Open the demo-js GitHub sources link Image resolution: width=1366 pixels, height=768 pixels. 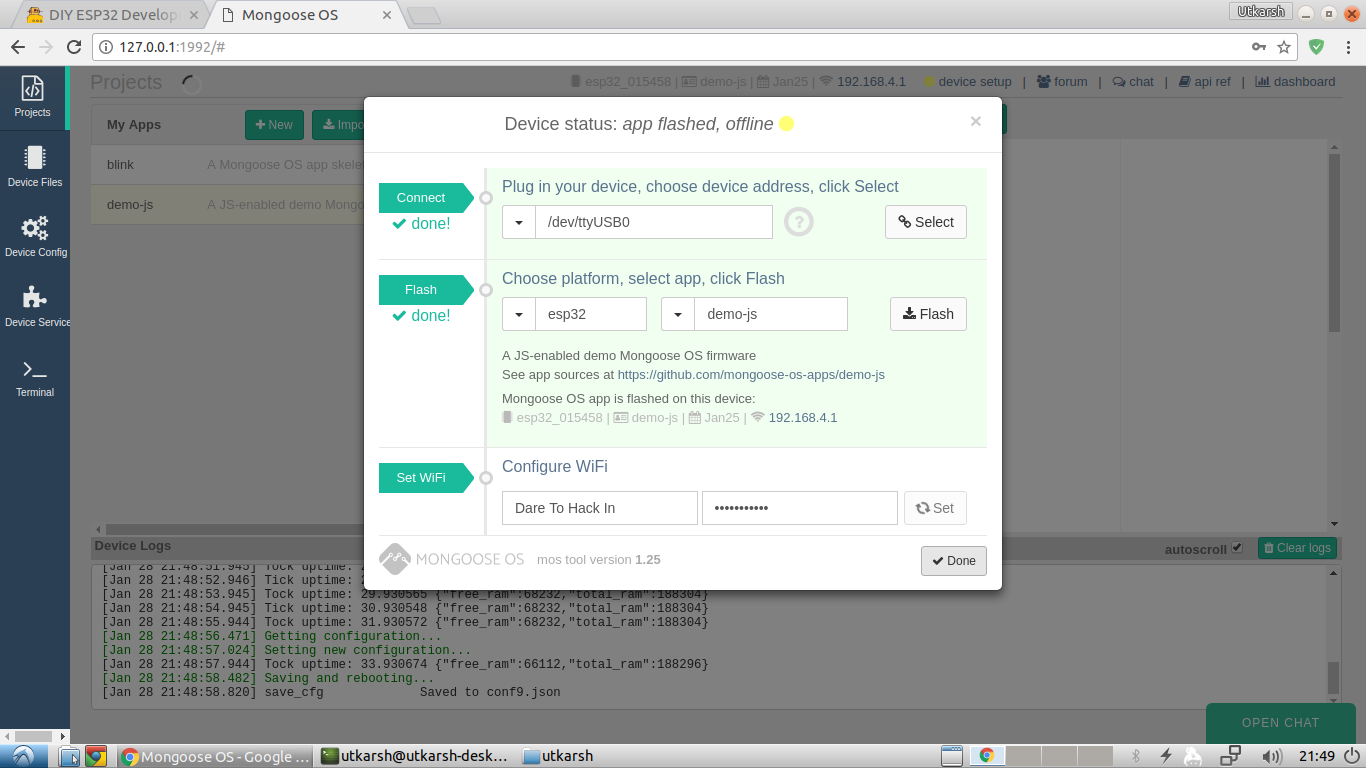(x=750, y=375)
